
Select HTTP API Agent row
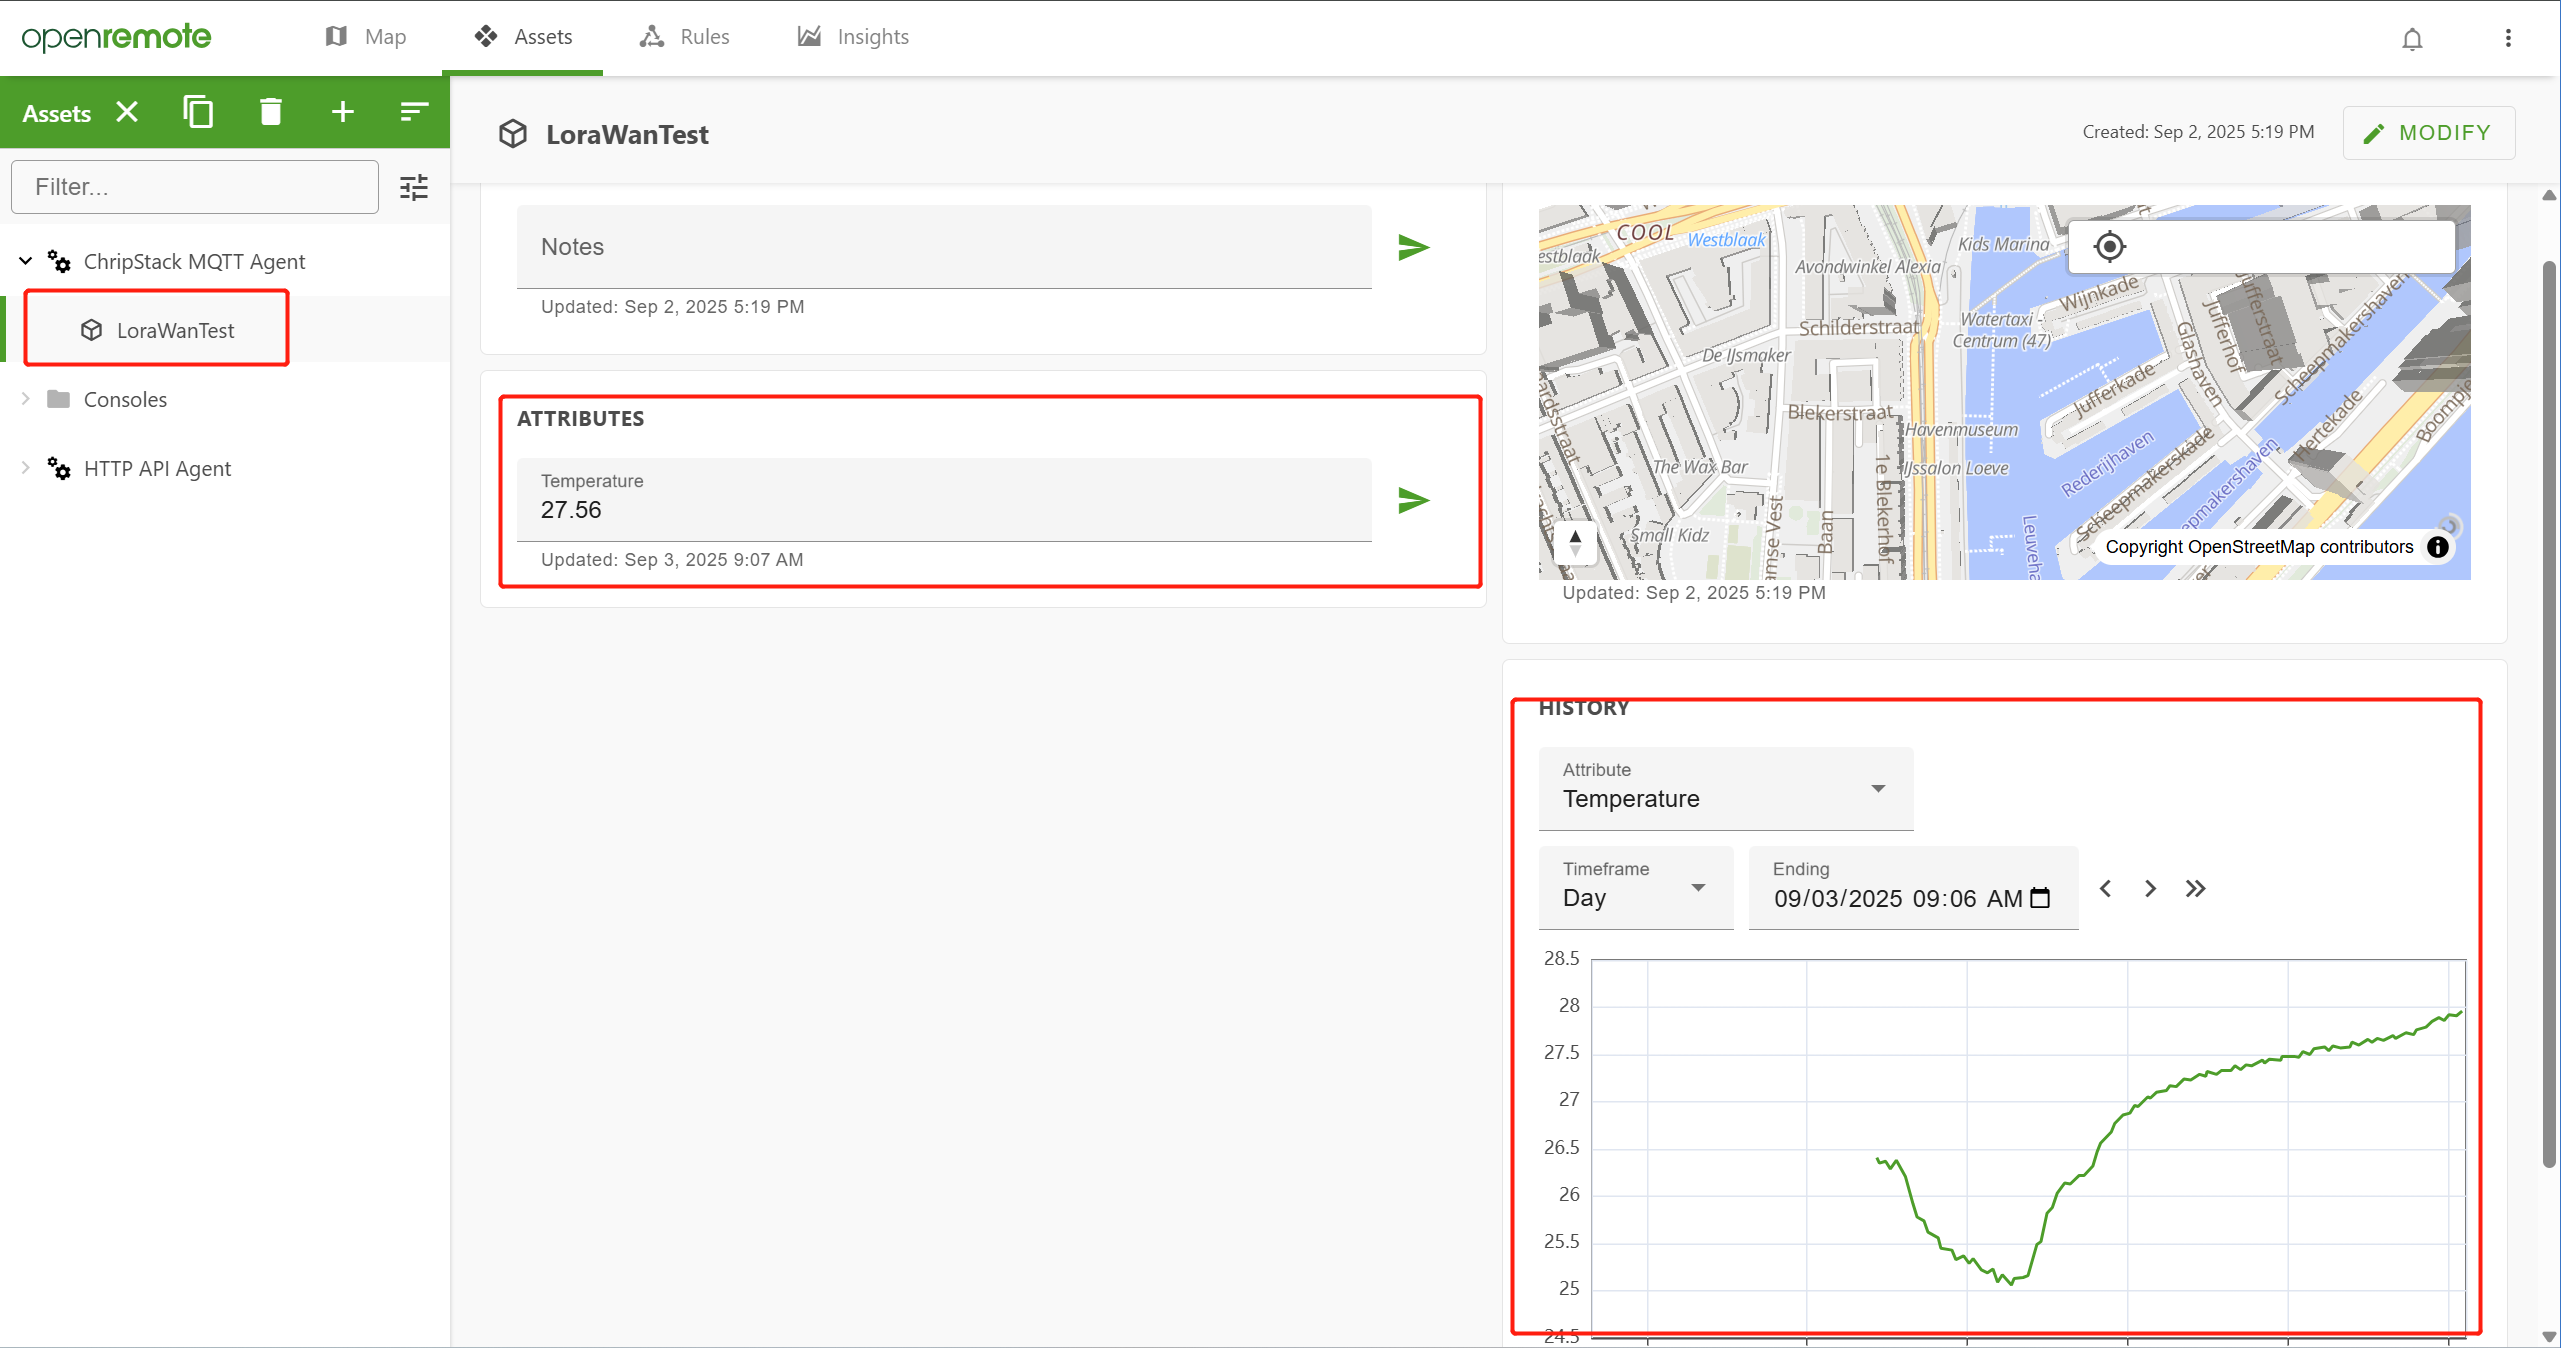(157, 468)
